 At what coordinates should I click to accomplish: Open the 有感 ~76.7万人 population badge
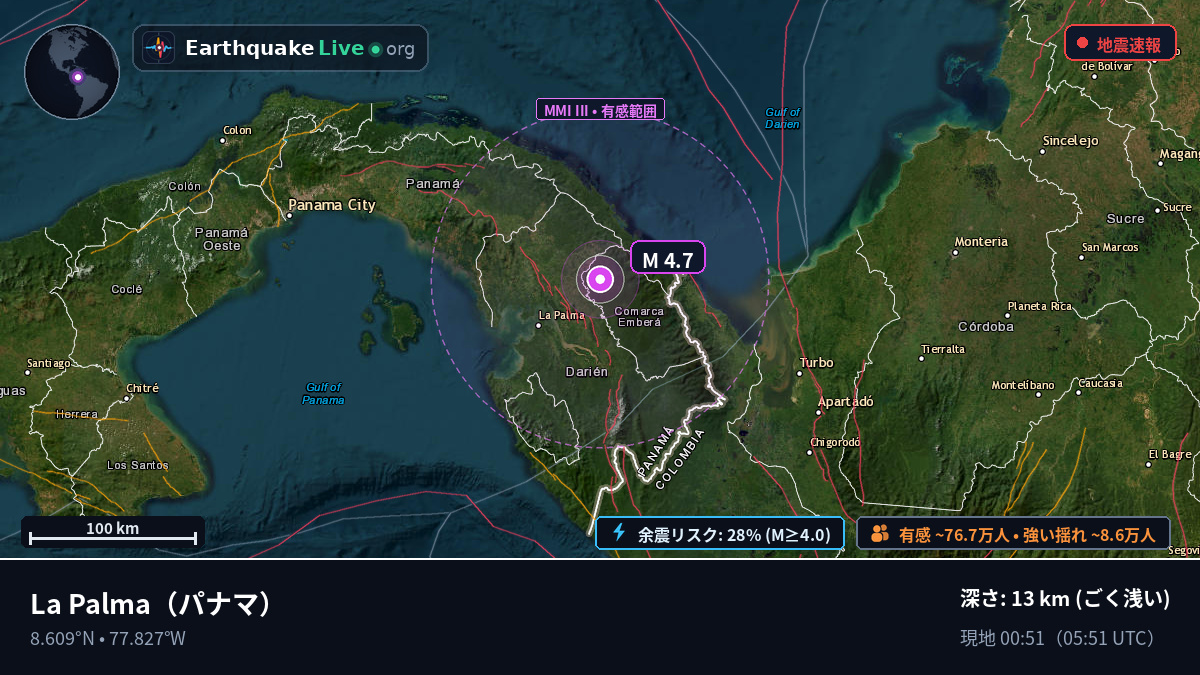(1013, 533)
